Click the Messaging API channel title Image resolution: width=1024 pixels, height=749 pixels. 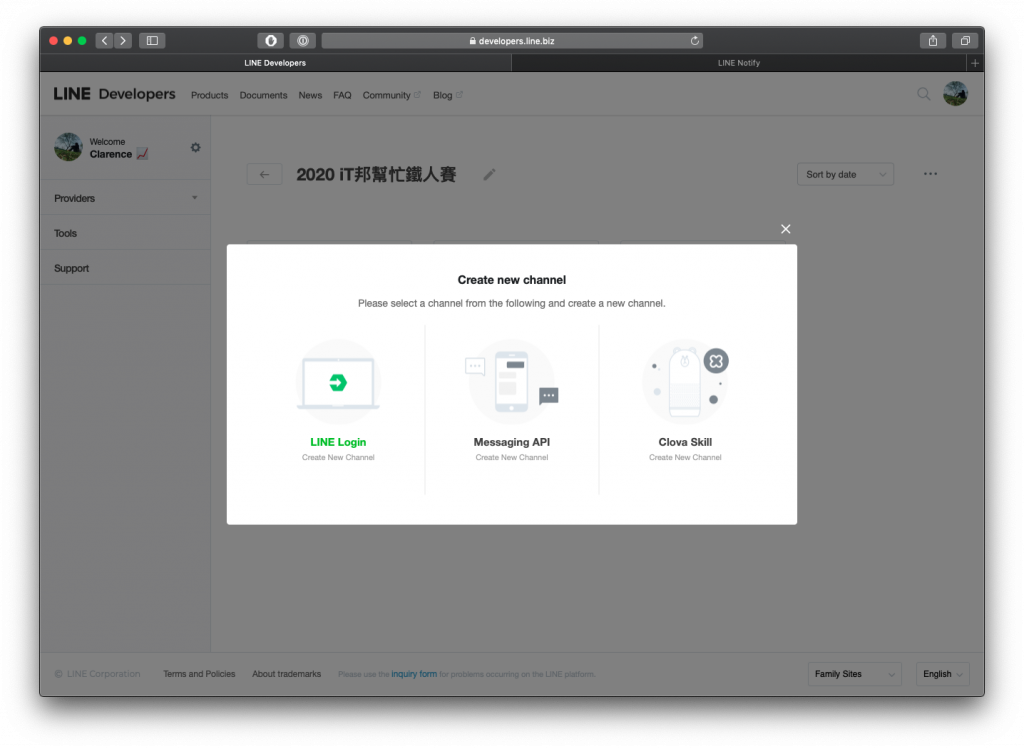512,442
